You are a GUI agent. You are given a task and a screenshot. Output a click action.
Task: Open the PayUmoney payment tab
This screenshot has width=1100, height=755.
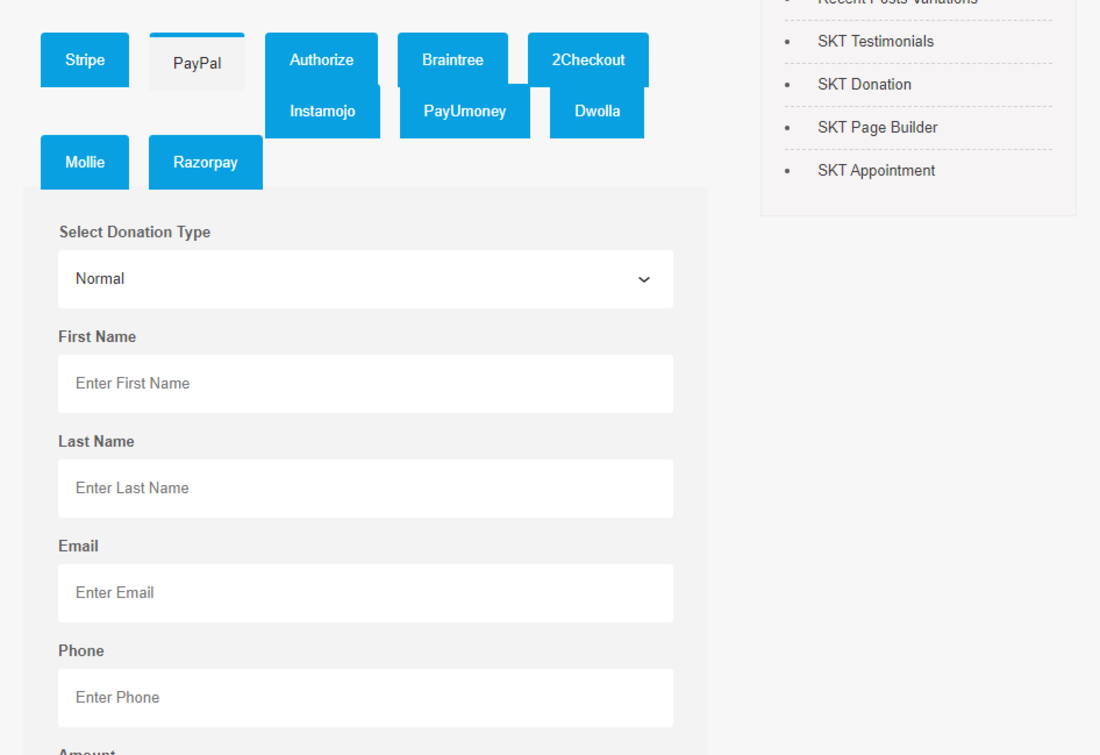(x=464, y=111)
